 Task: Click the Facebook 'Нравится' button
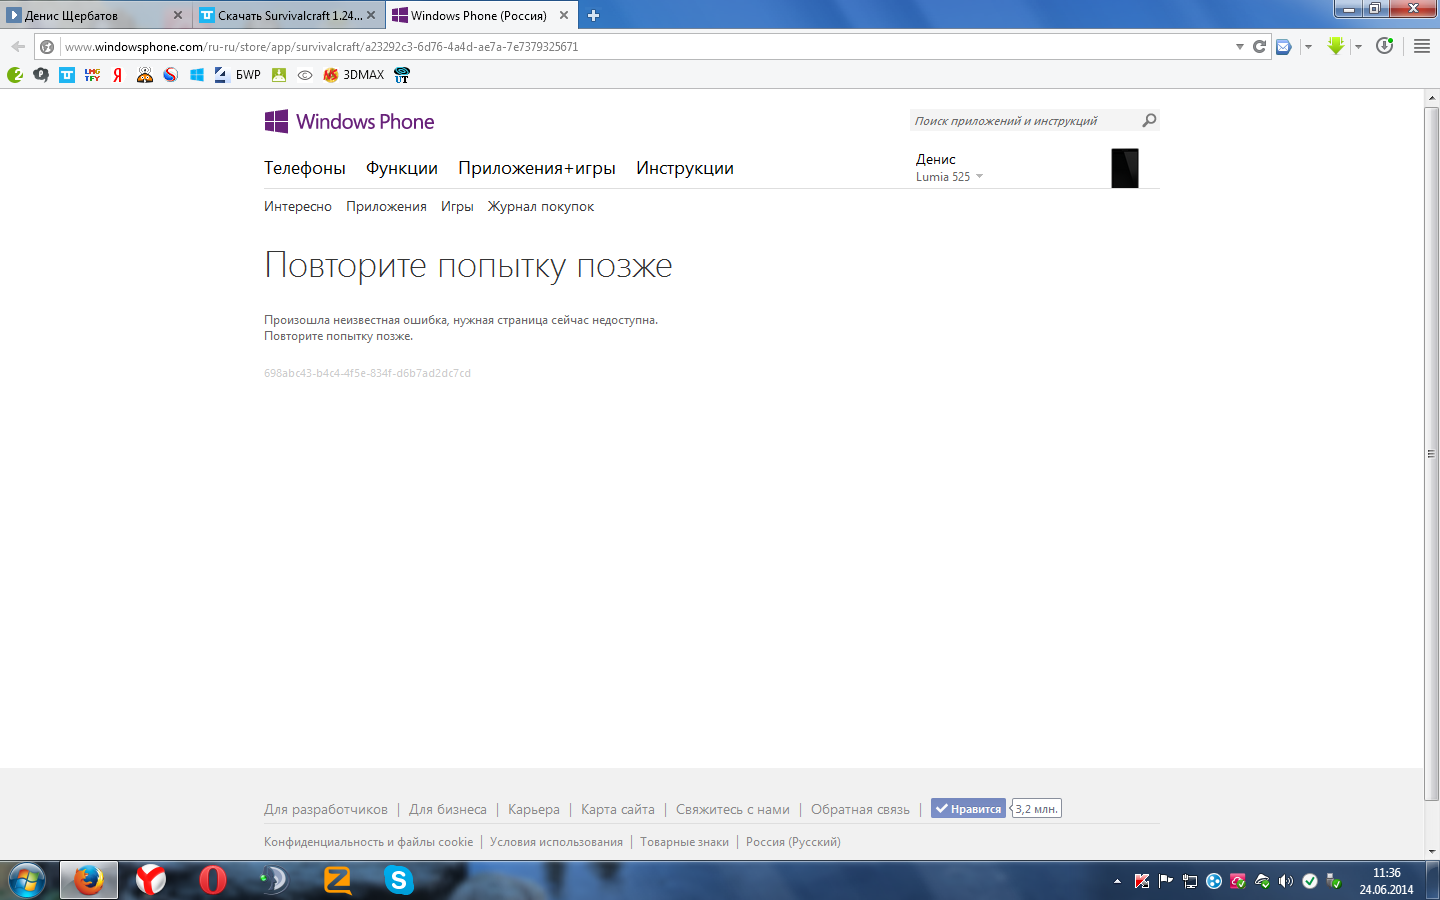click(968, 809)
